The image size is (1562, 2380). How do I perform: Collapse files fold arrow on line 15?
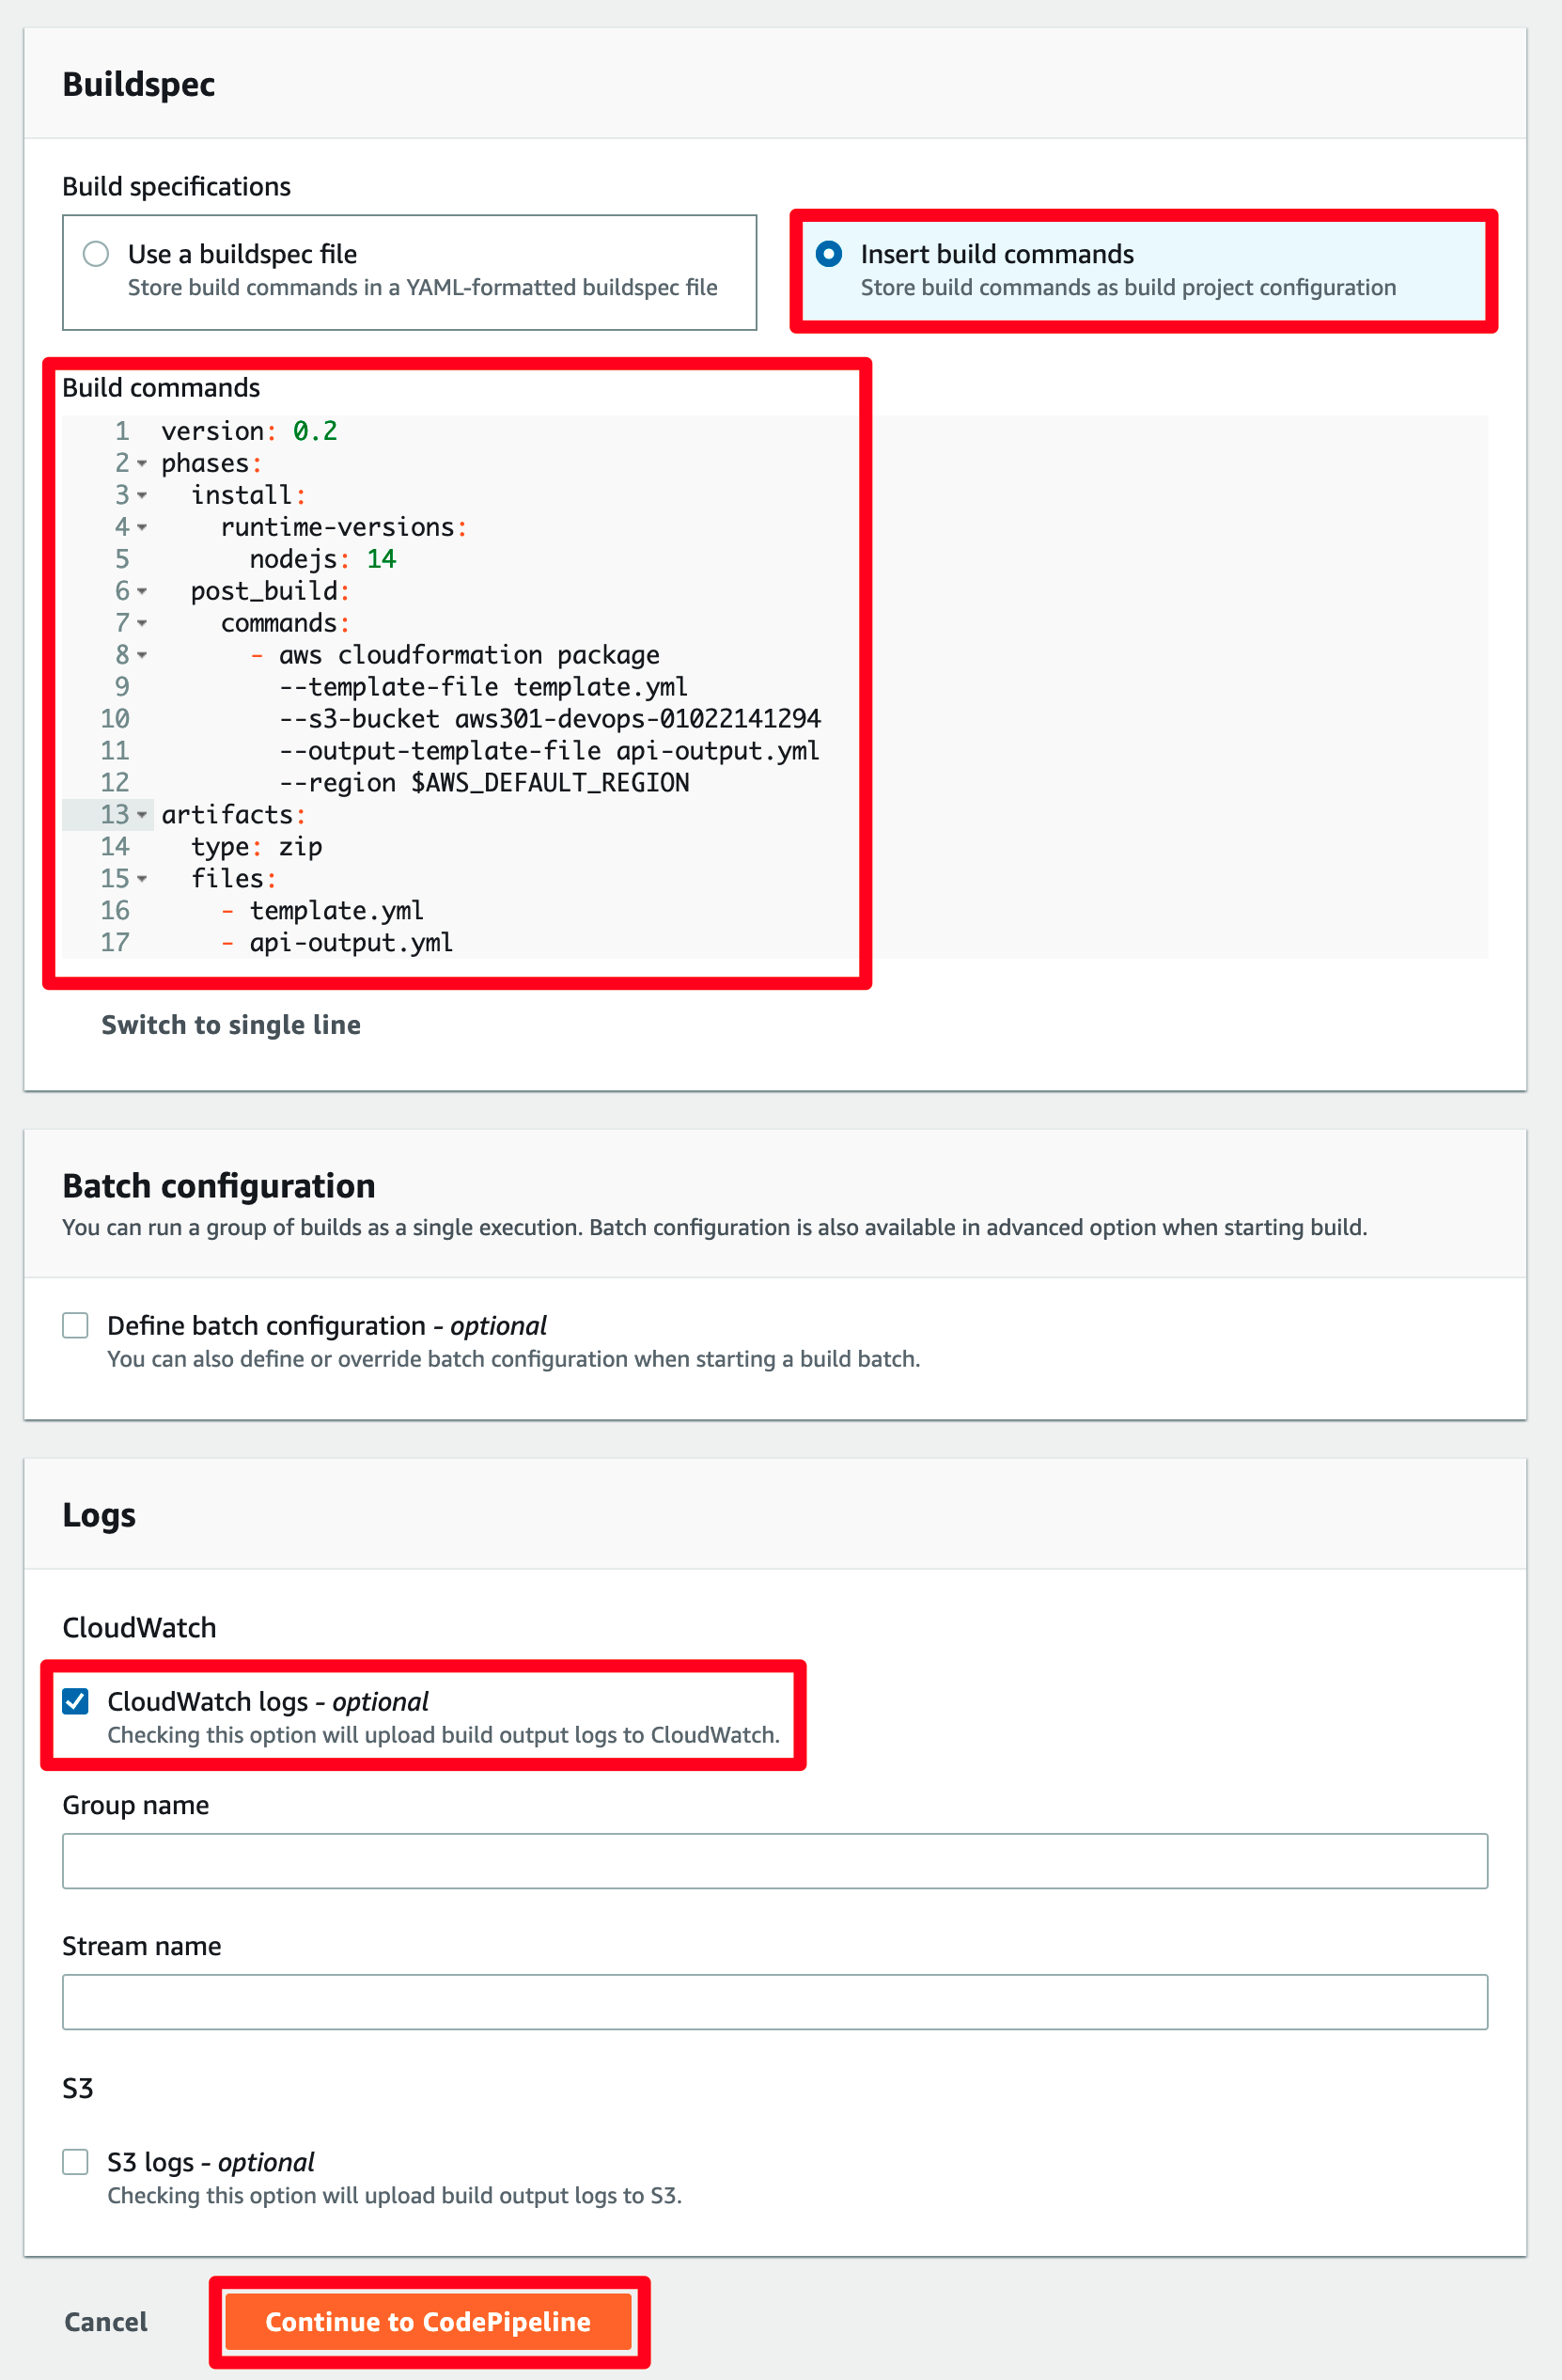point(142,880)
